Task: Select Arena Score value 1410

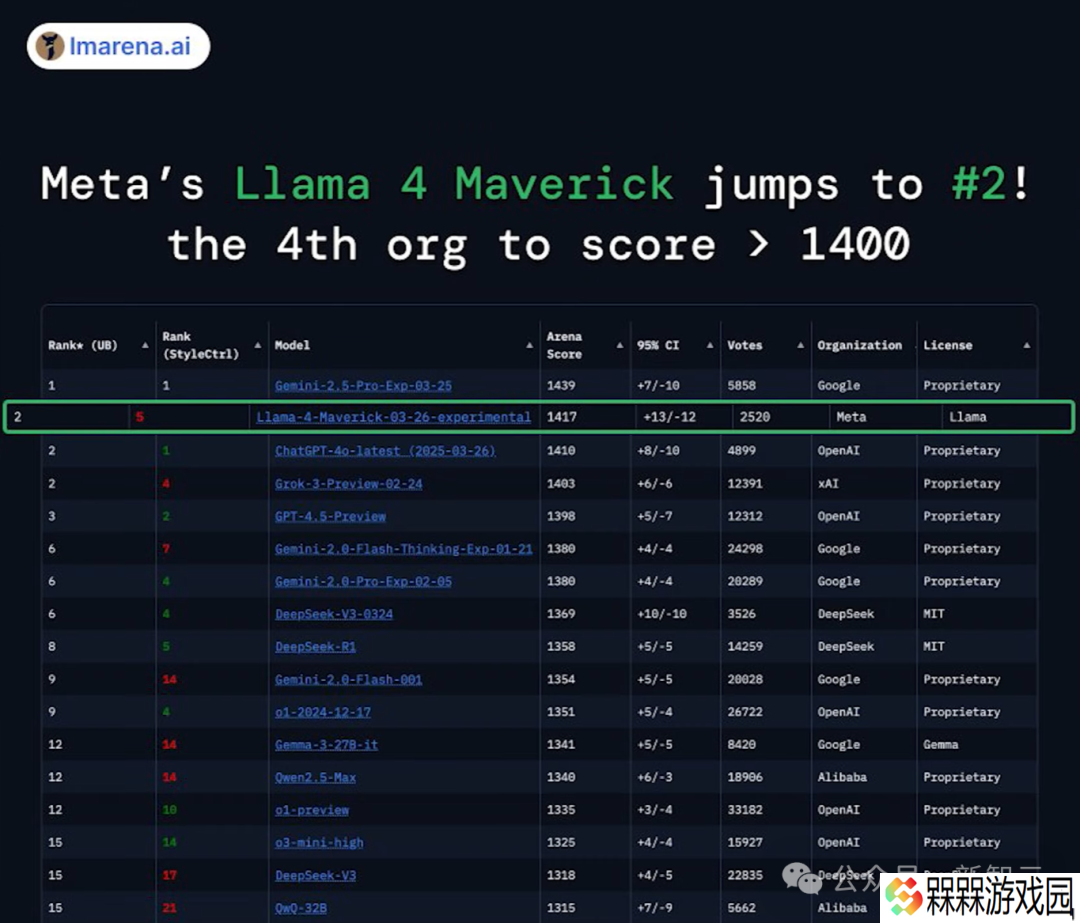Action: click(561, 450)
